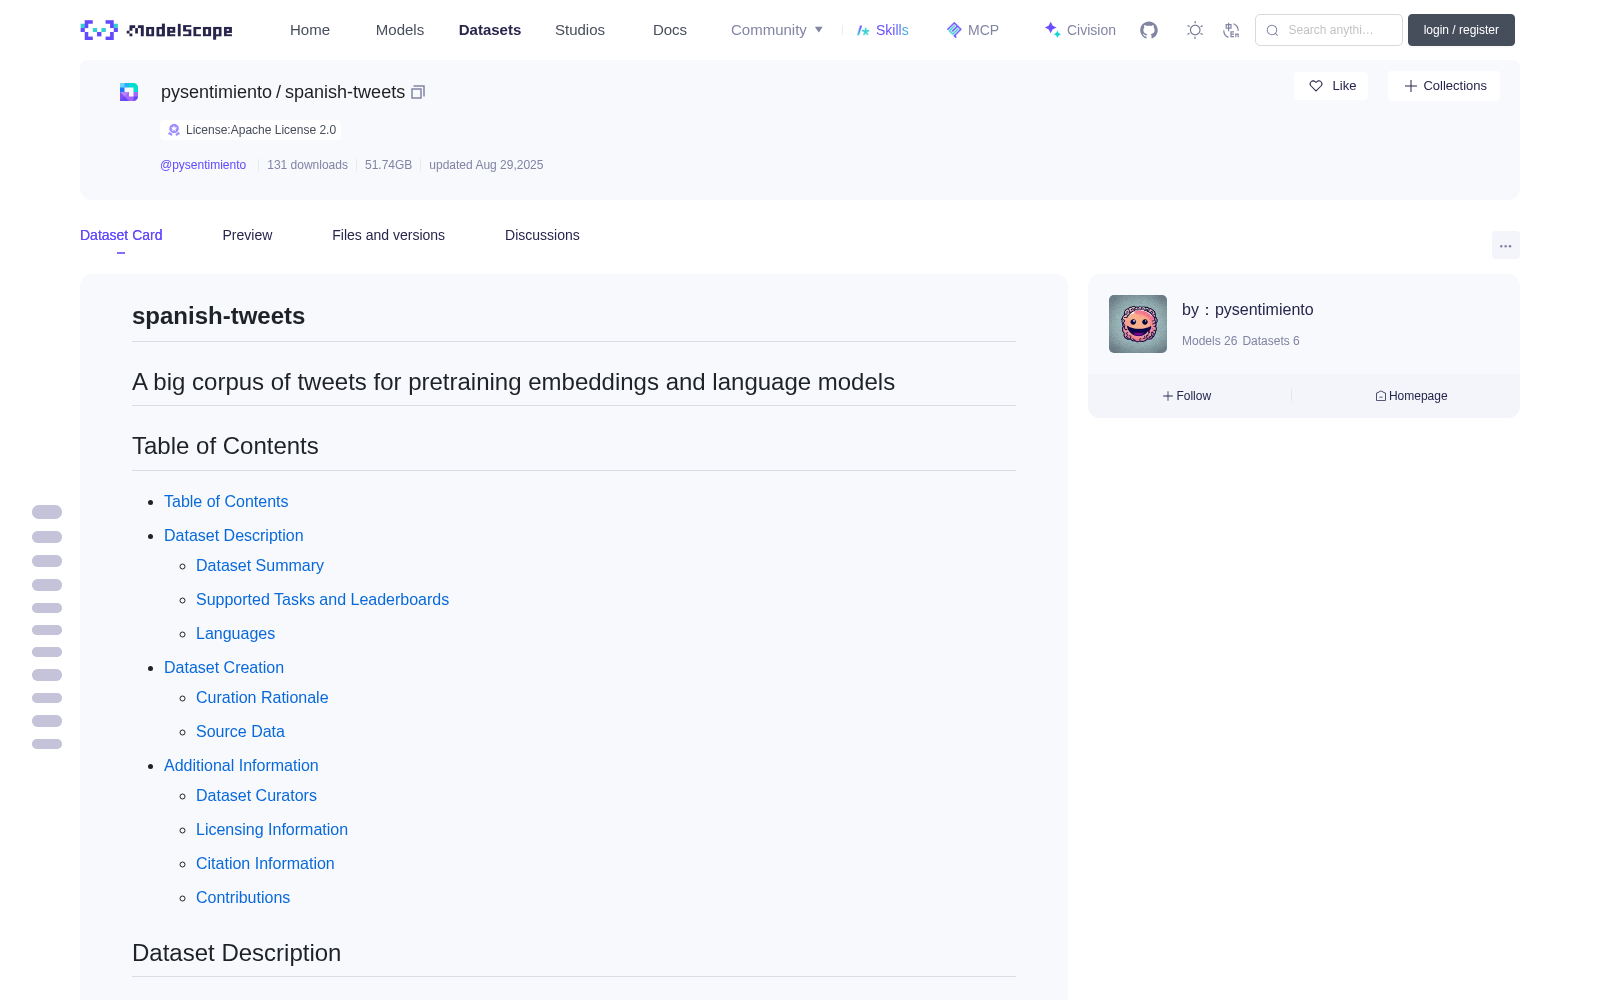Click the license badge icon

(x=174, y=130)
